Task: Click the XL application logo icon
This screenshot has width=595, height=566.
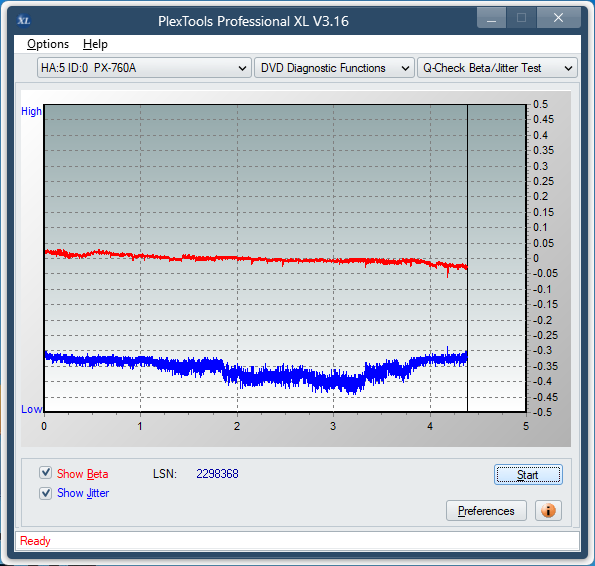Action: tap(24, 20)
